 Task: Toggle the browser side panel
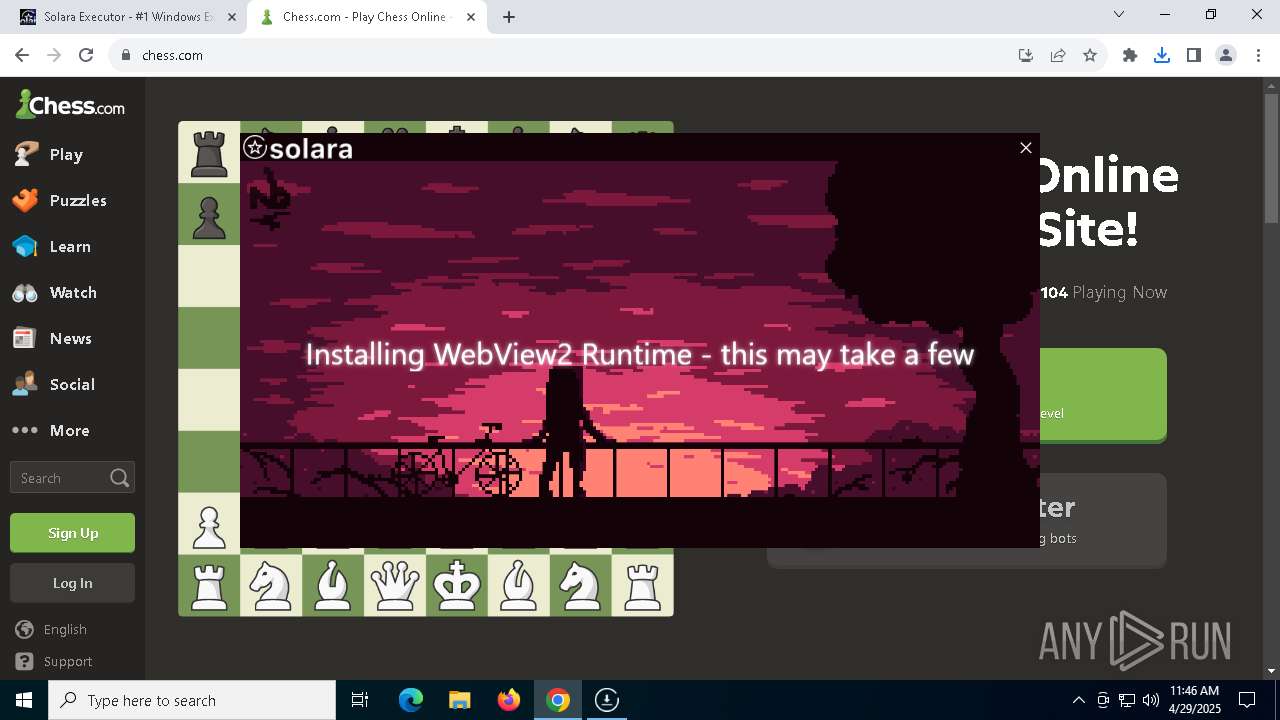(1194, 55)
